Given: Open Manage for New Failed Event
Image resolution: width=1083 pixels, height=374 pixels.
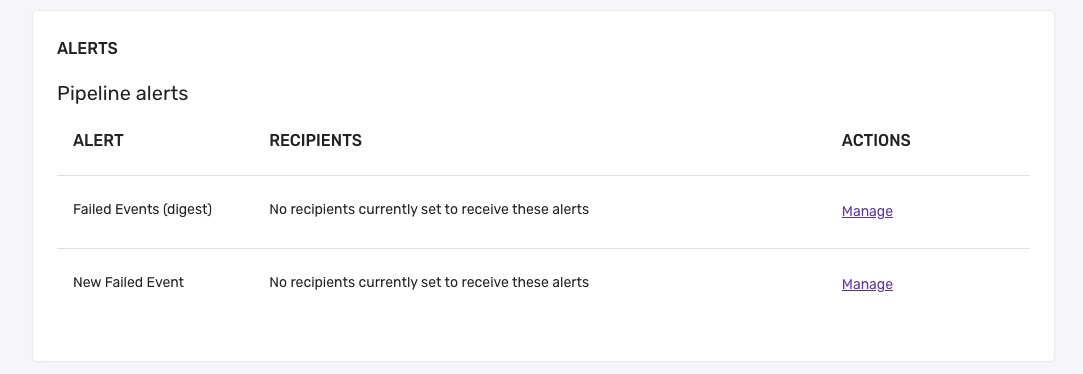Looking at the screenshot, I should 867,285.
